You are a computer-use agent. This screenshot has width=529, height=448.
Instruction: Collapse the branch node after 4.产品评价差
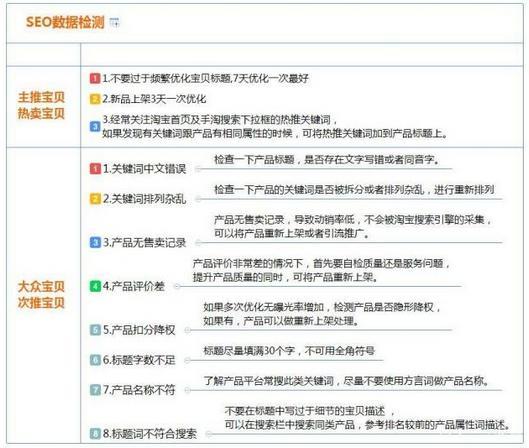click(177, 286)
